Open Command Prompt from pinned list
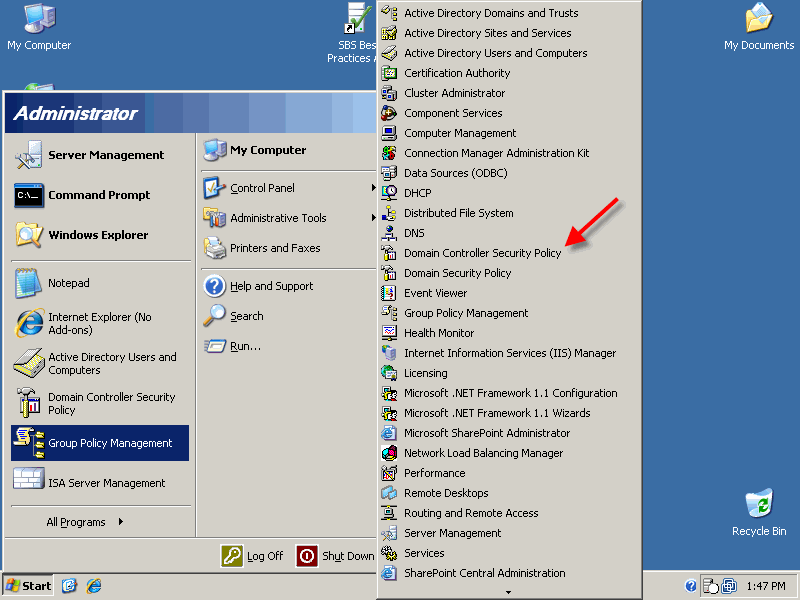The image size is (800, 600). [29, 195]
